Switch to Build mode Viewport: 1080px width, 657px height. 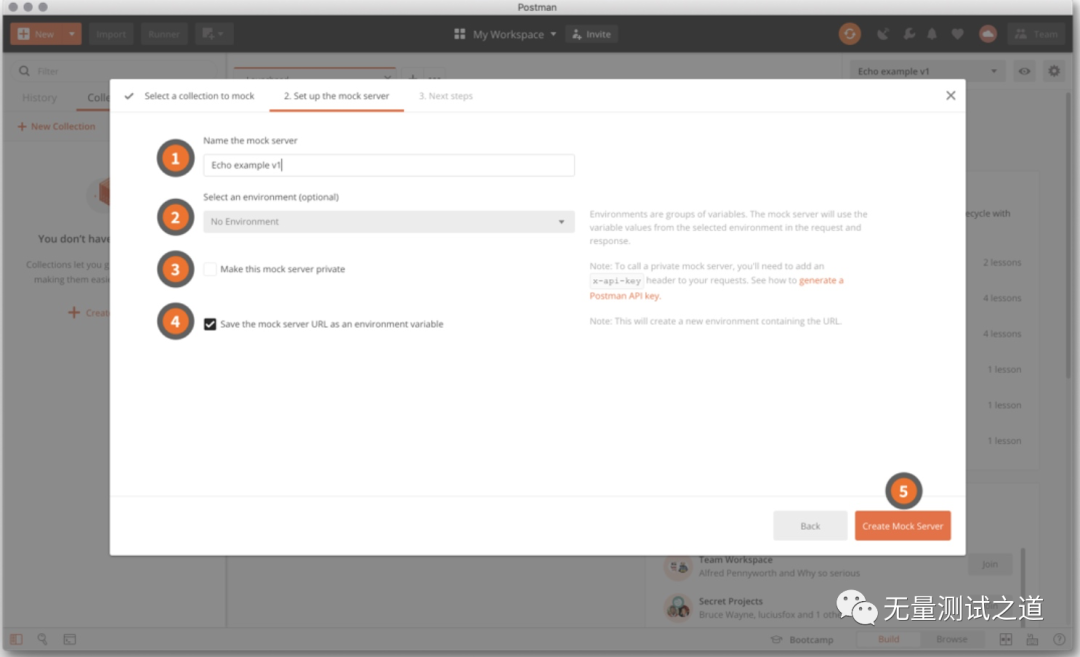pyautogui.click(x=889, y=639)
